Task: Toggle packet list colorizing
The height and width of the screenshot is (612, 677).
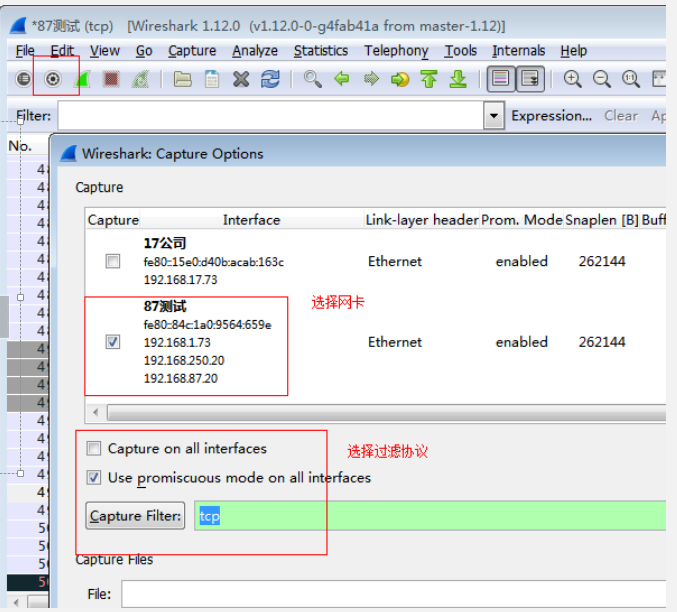Action: pos(501,79)
